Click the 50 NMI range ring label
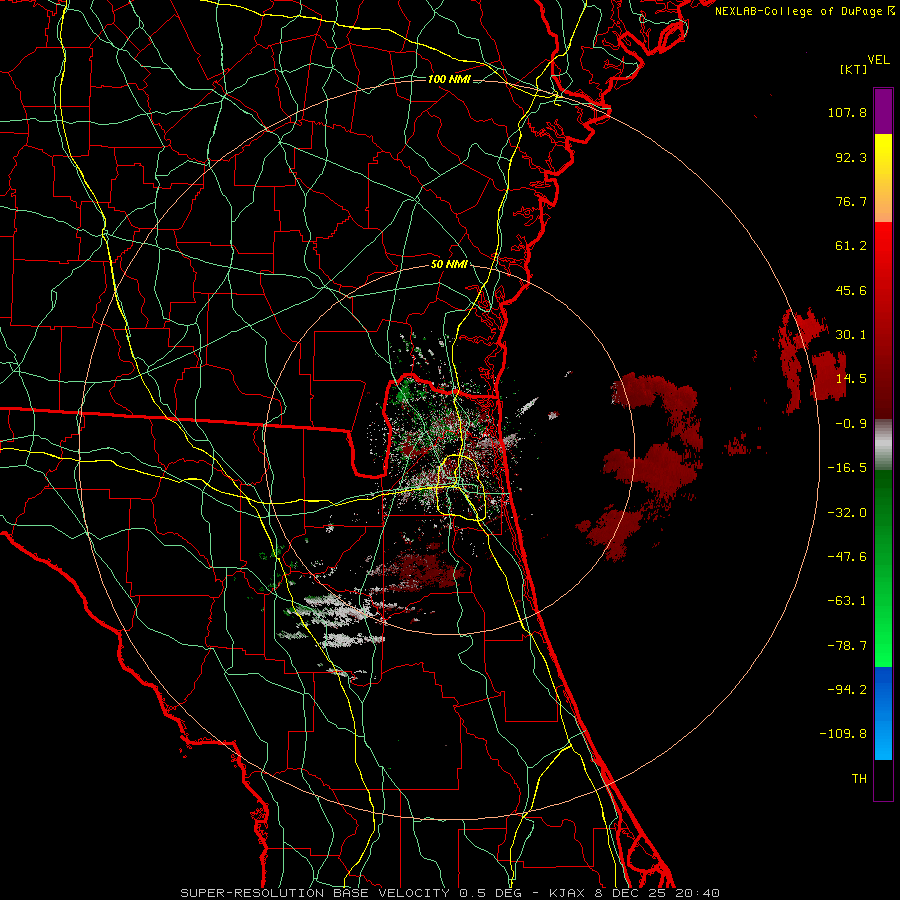 point(449,265)
